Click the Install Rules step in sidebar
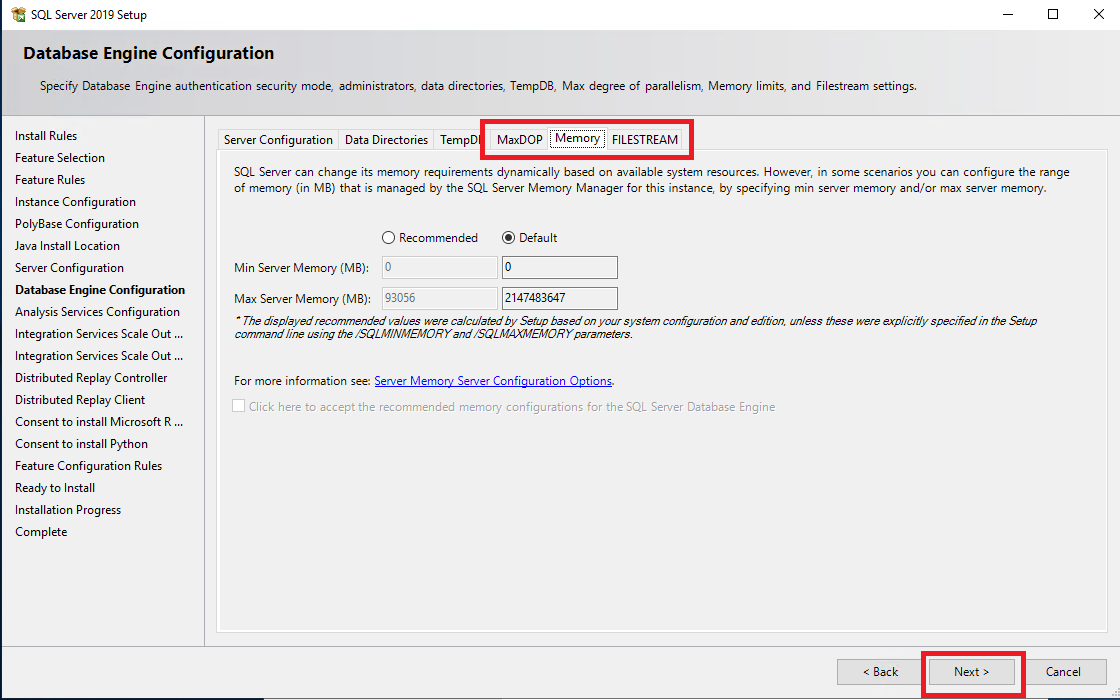The image size is (1120, 700). 46,136
